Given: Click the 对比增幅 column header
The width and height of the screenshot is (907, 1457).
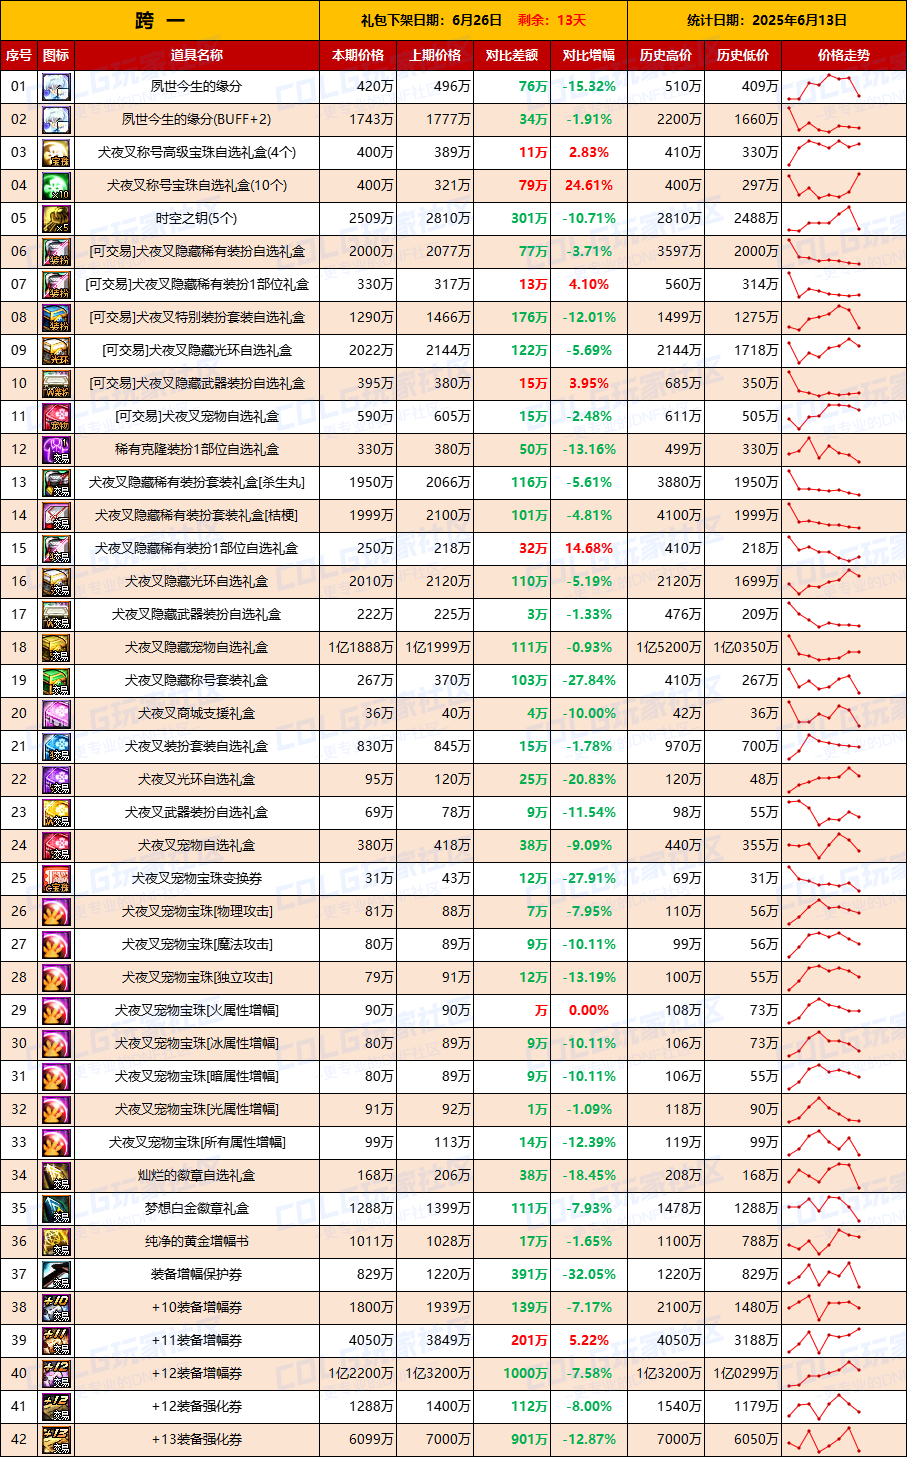Looking at the screenshot, I should (x=589, y=55).
